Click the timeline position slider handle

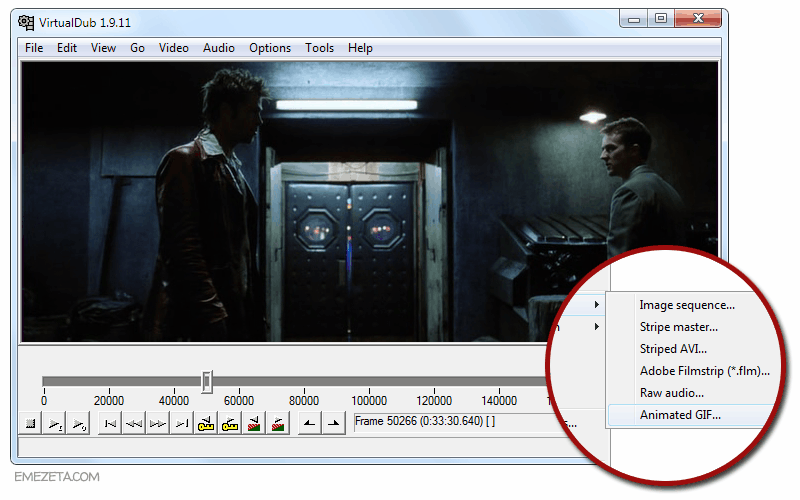207,381
